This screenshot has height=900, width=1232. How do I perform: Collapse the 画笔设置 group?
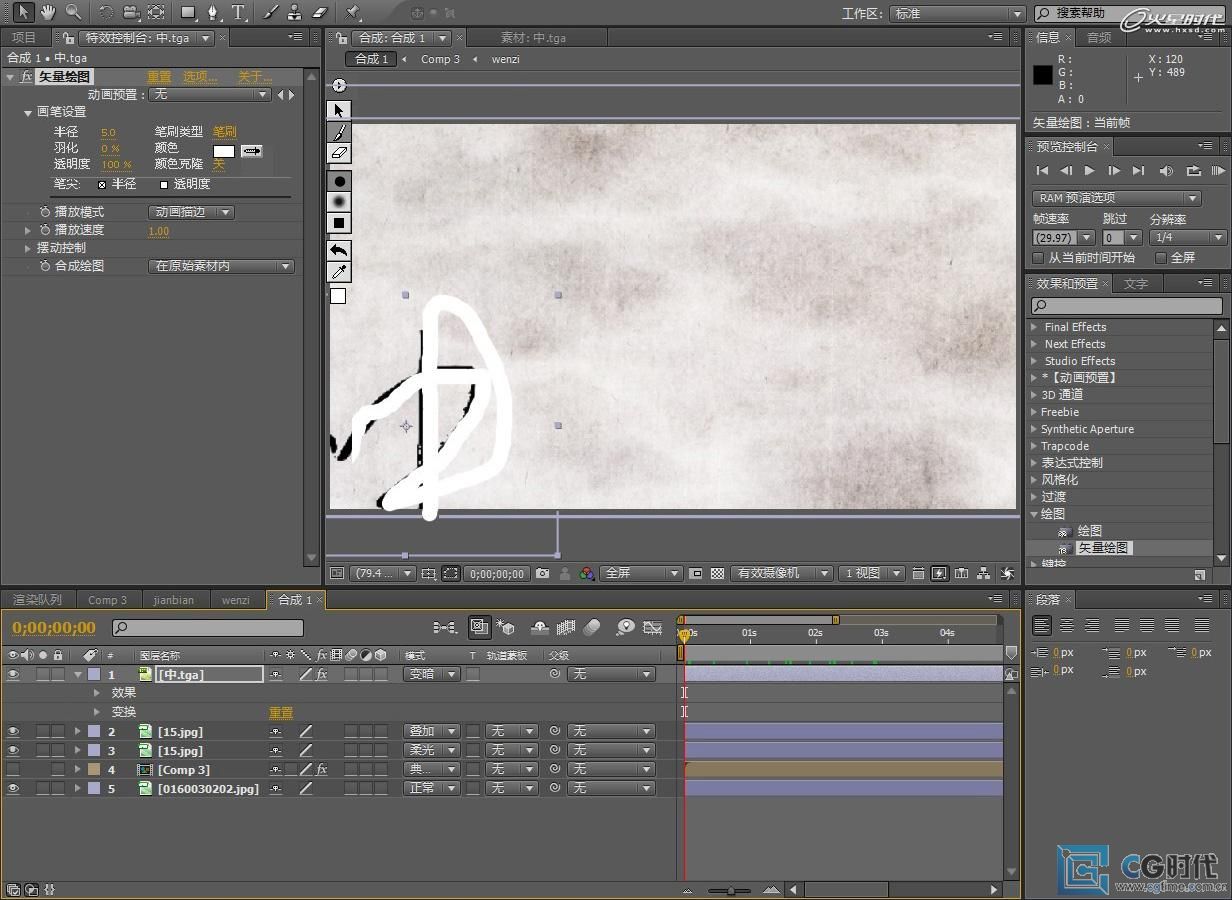(x=28, y=113)
